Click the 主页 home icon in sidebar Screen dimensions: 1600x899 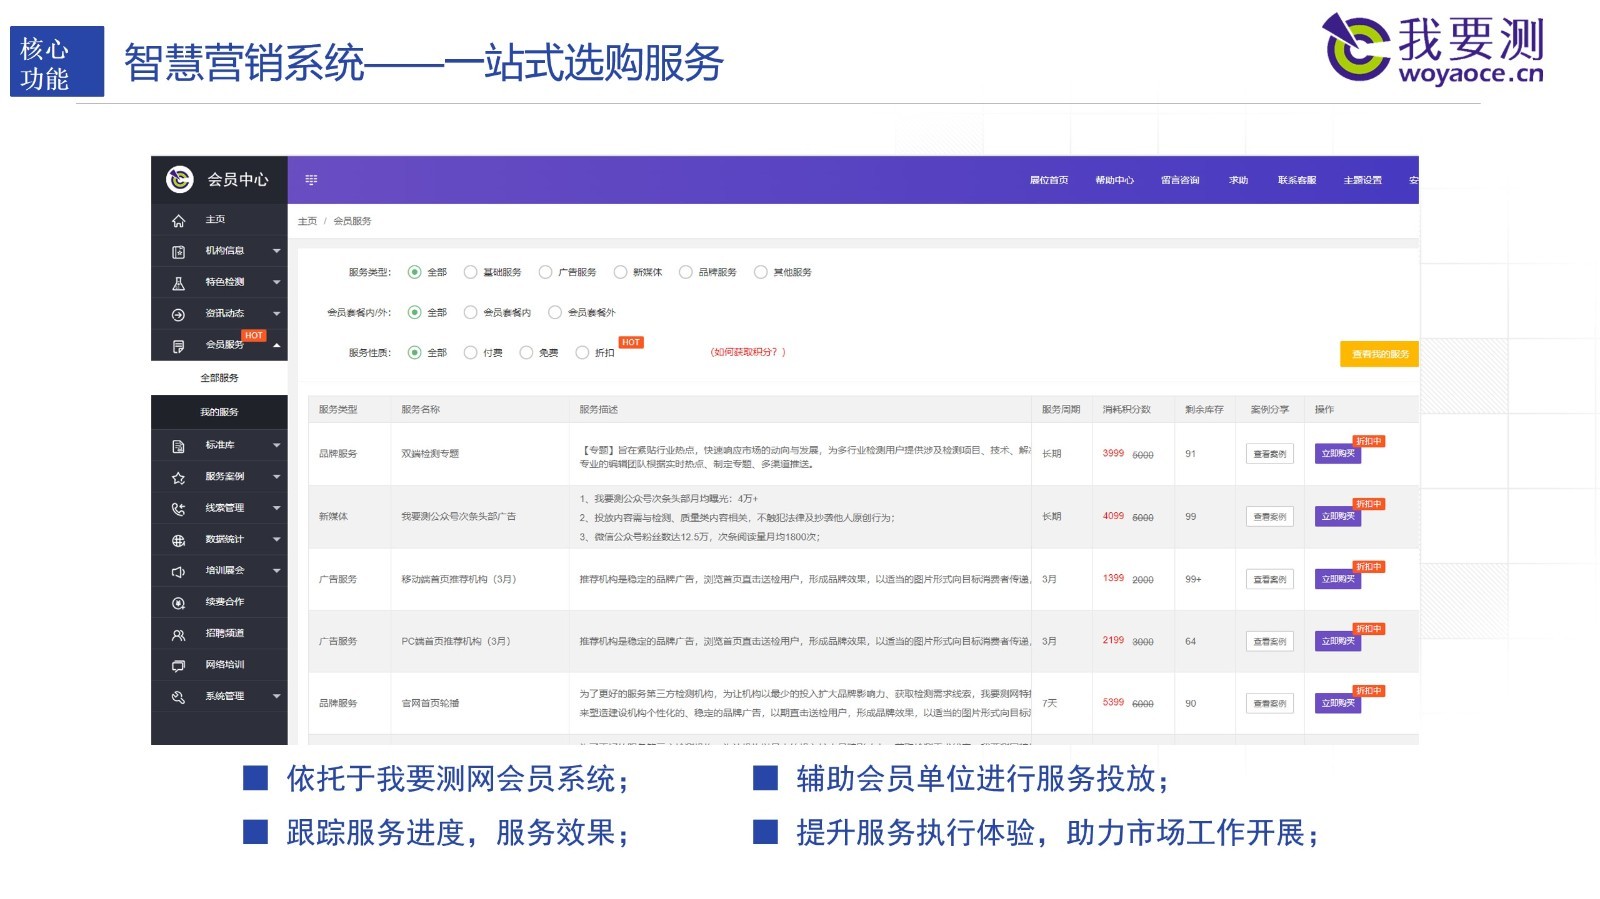178,220
